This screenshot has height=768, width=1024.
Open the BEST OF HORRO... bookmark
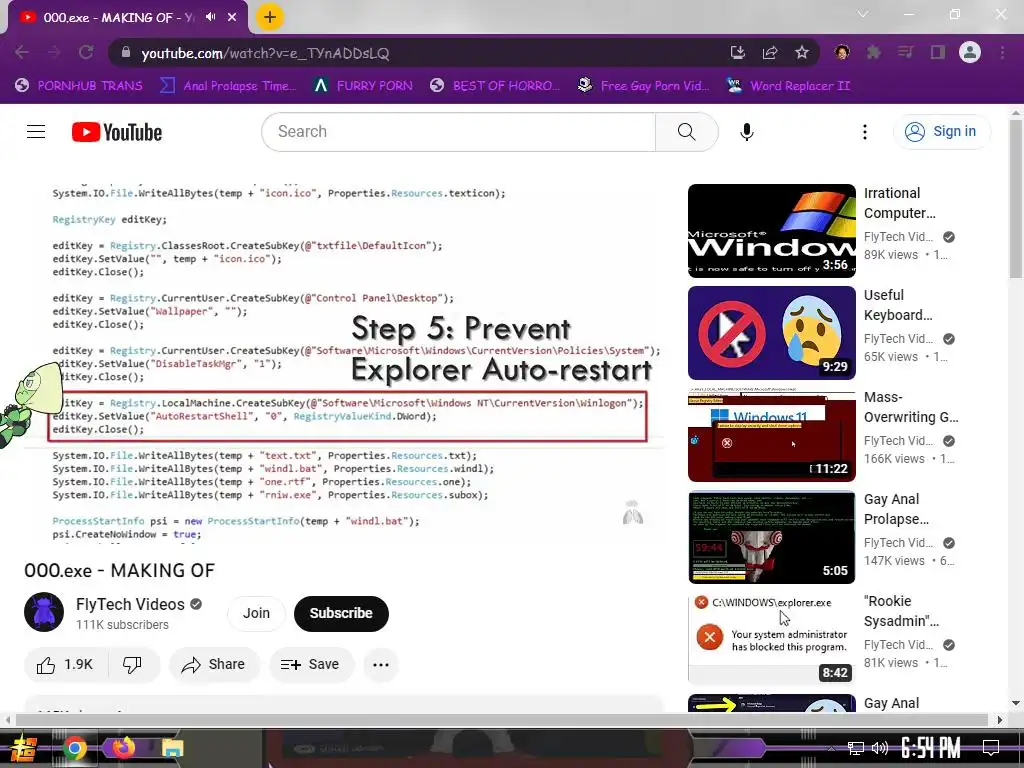click(x=495, y=86)
